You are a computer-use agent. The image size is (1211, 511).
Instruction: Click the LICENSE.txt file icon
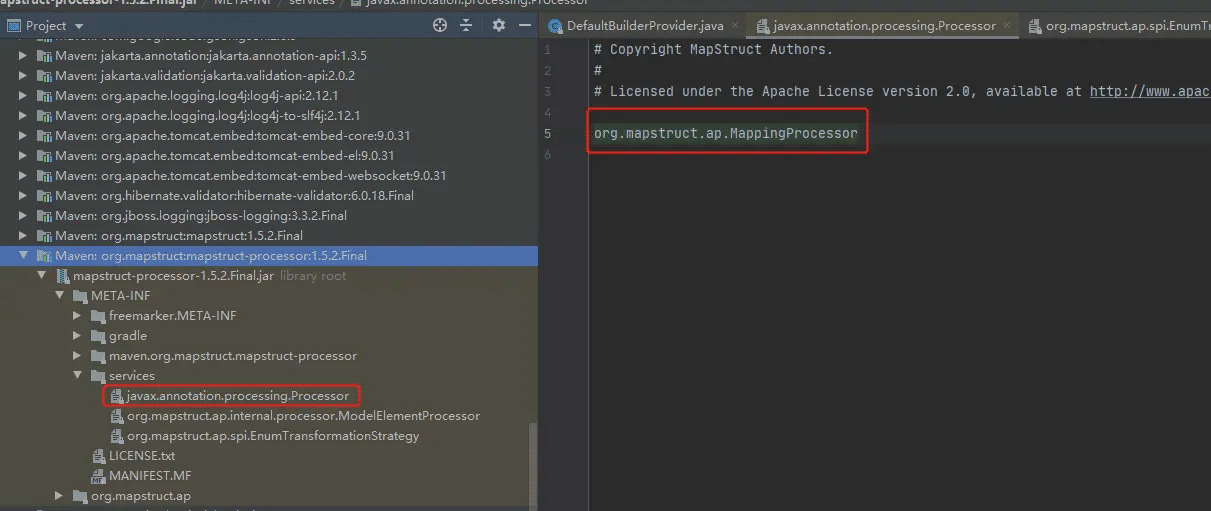[x=99, y=456]
